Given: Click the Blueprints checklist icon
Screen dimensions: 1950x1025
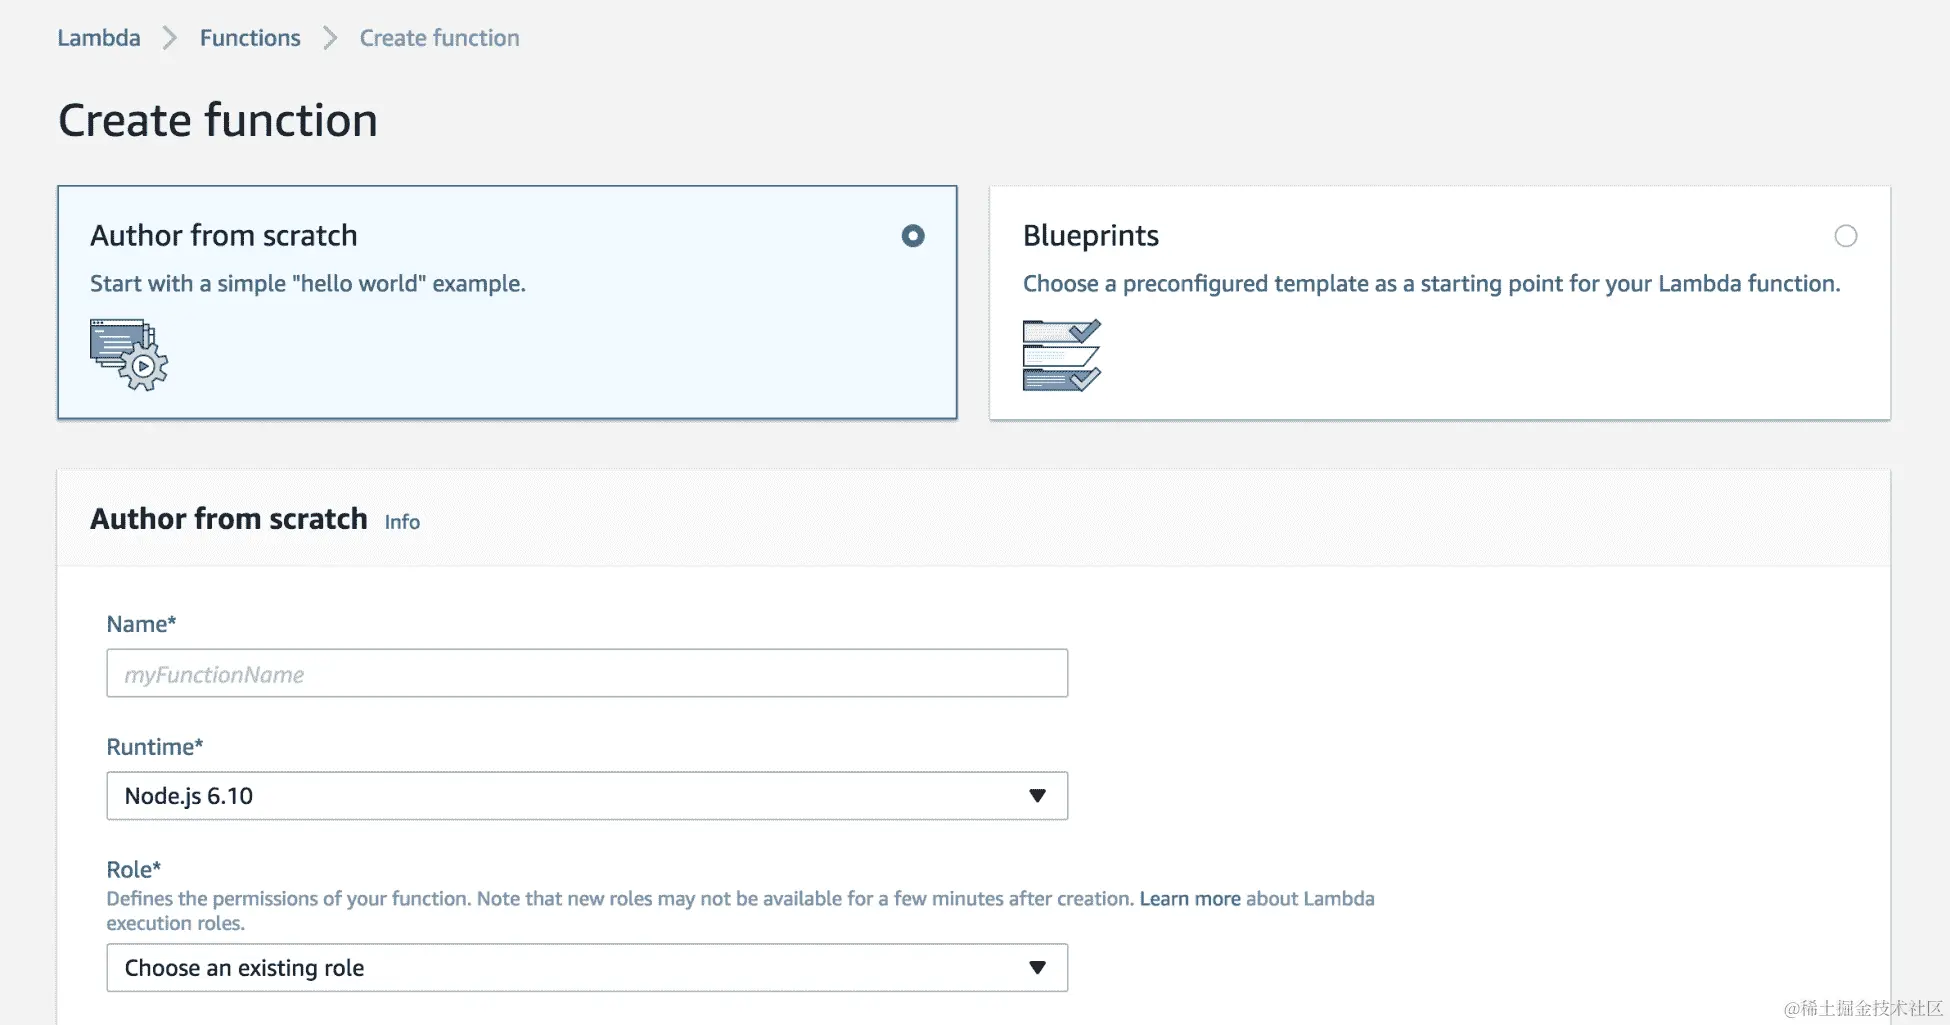Looking at the screenshot, I should point(1061,355).
